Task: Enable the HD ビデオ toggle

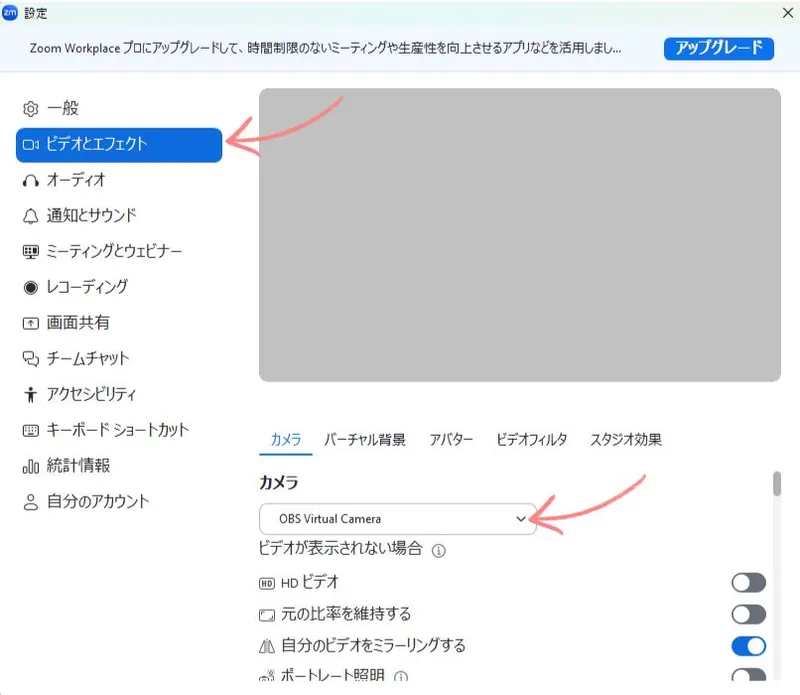Action: click(748, 582)
